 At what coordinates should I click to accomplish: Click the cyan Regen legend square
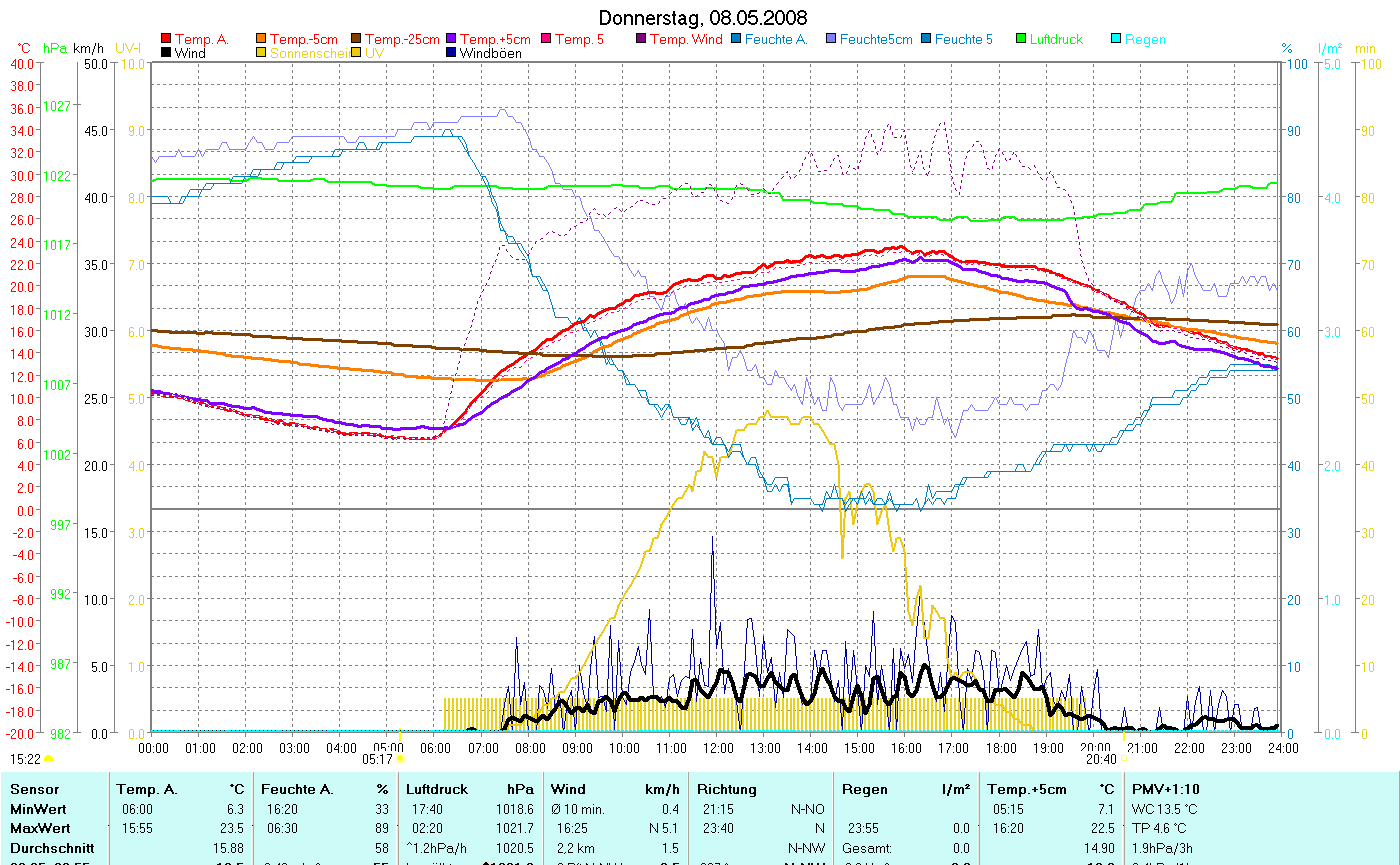pyautogui.click(x=1117, y=39)
